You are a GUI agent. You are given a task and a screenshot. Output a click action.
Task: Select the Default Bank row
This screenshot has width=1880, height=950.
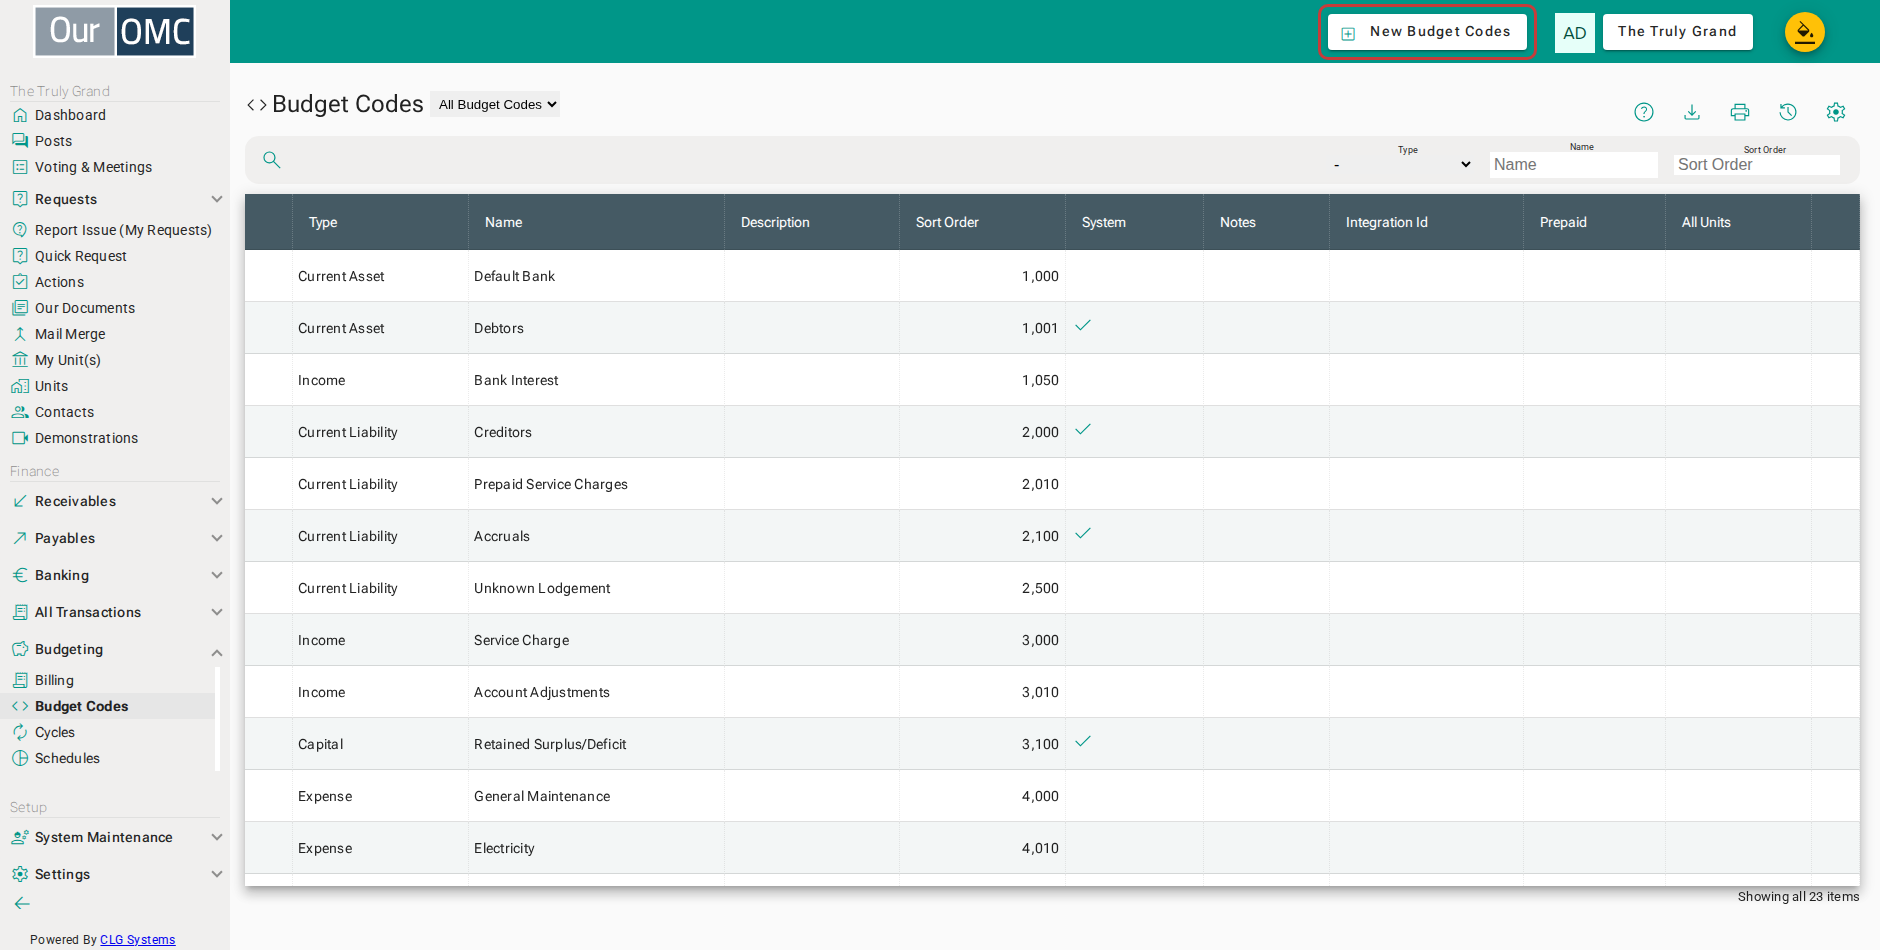(x=1052, y=276)
